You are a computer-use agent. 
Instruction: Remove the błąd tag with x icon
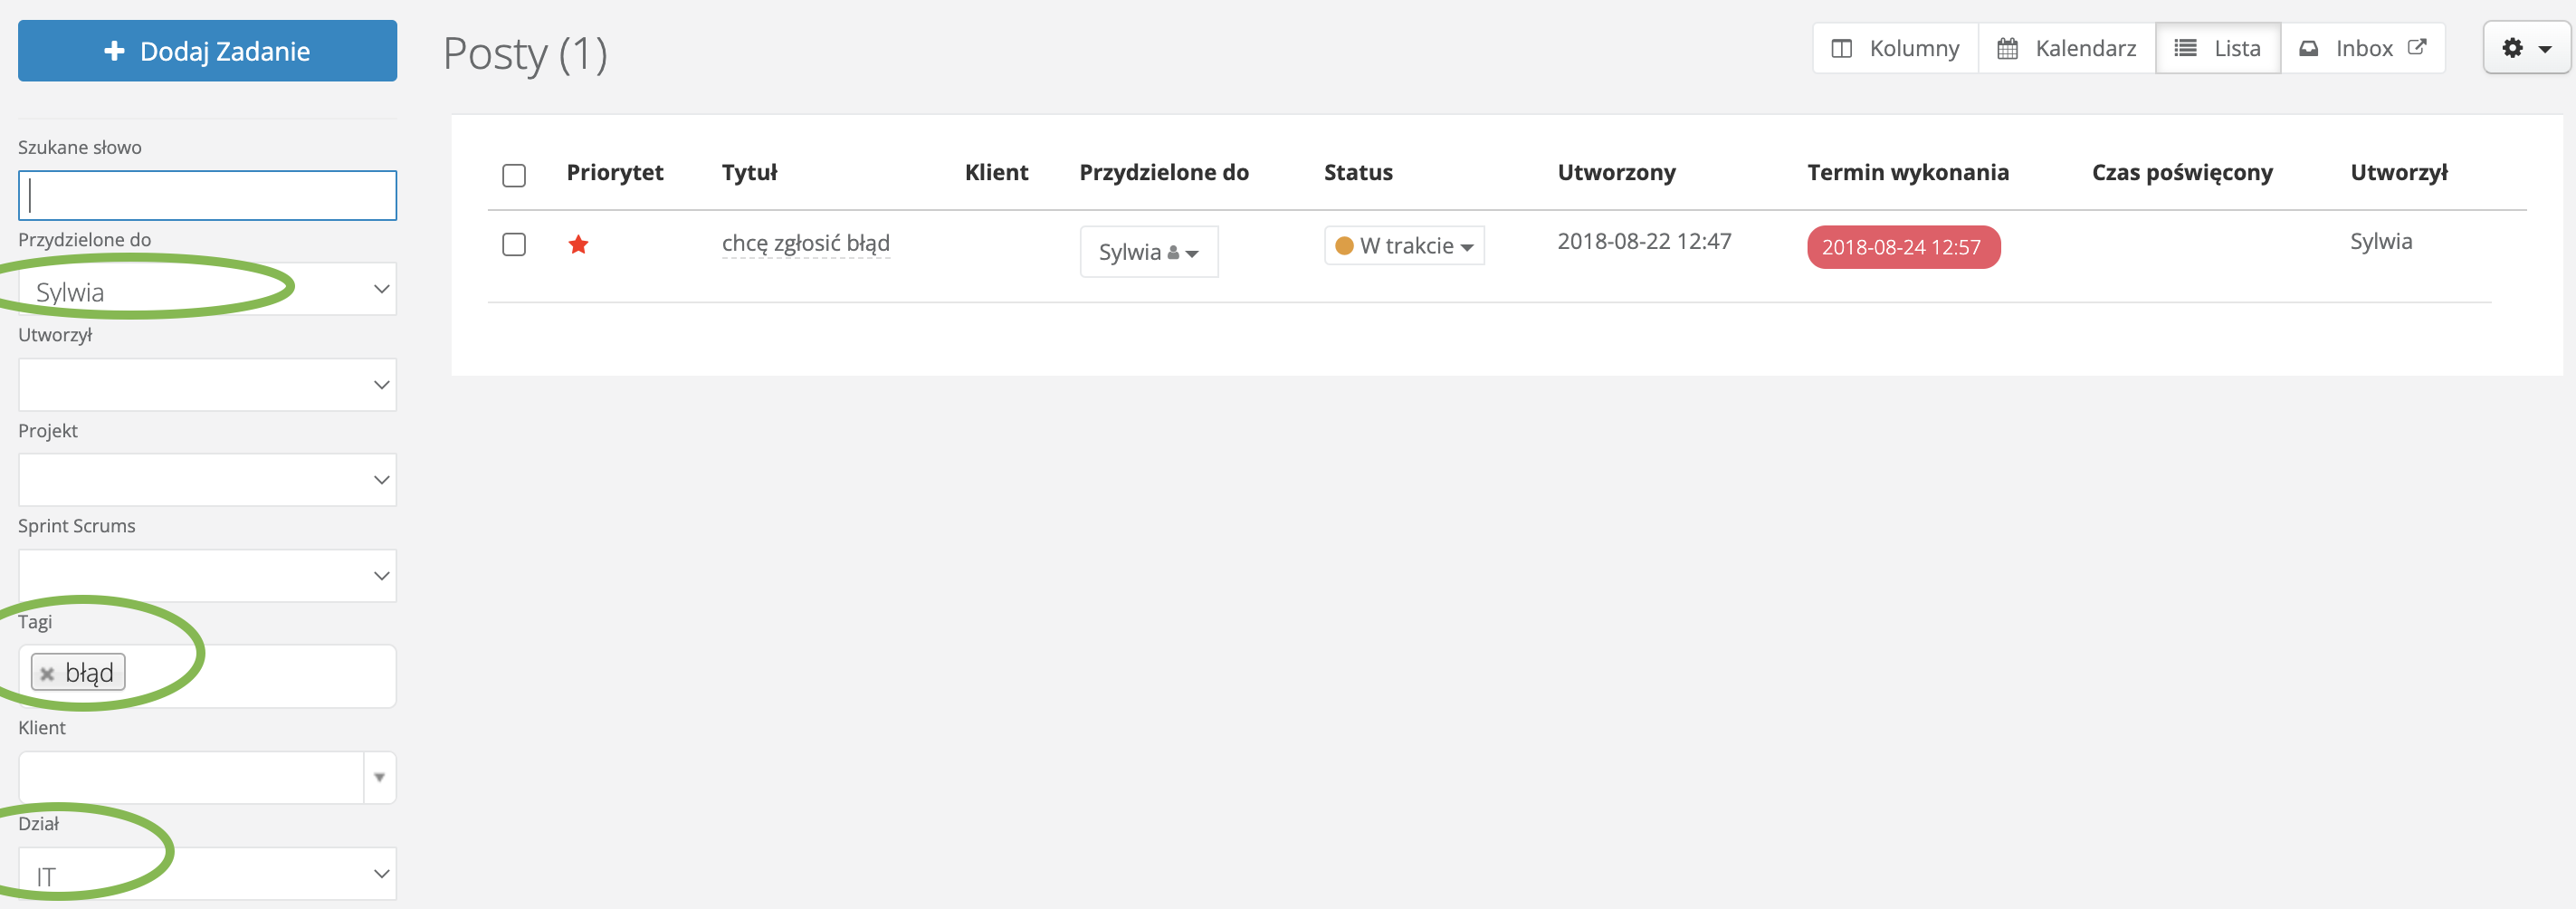tap(47, 673)
